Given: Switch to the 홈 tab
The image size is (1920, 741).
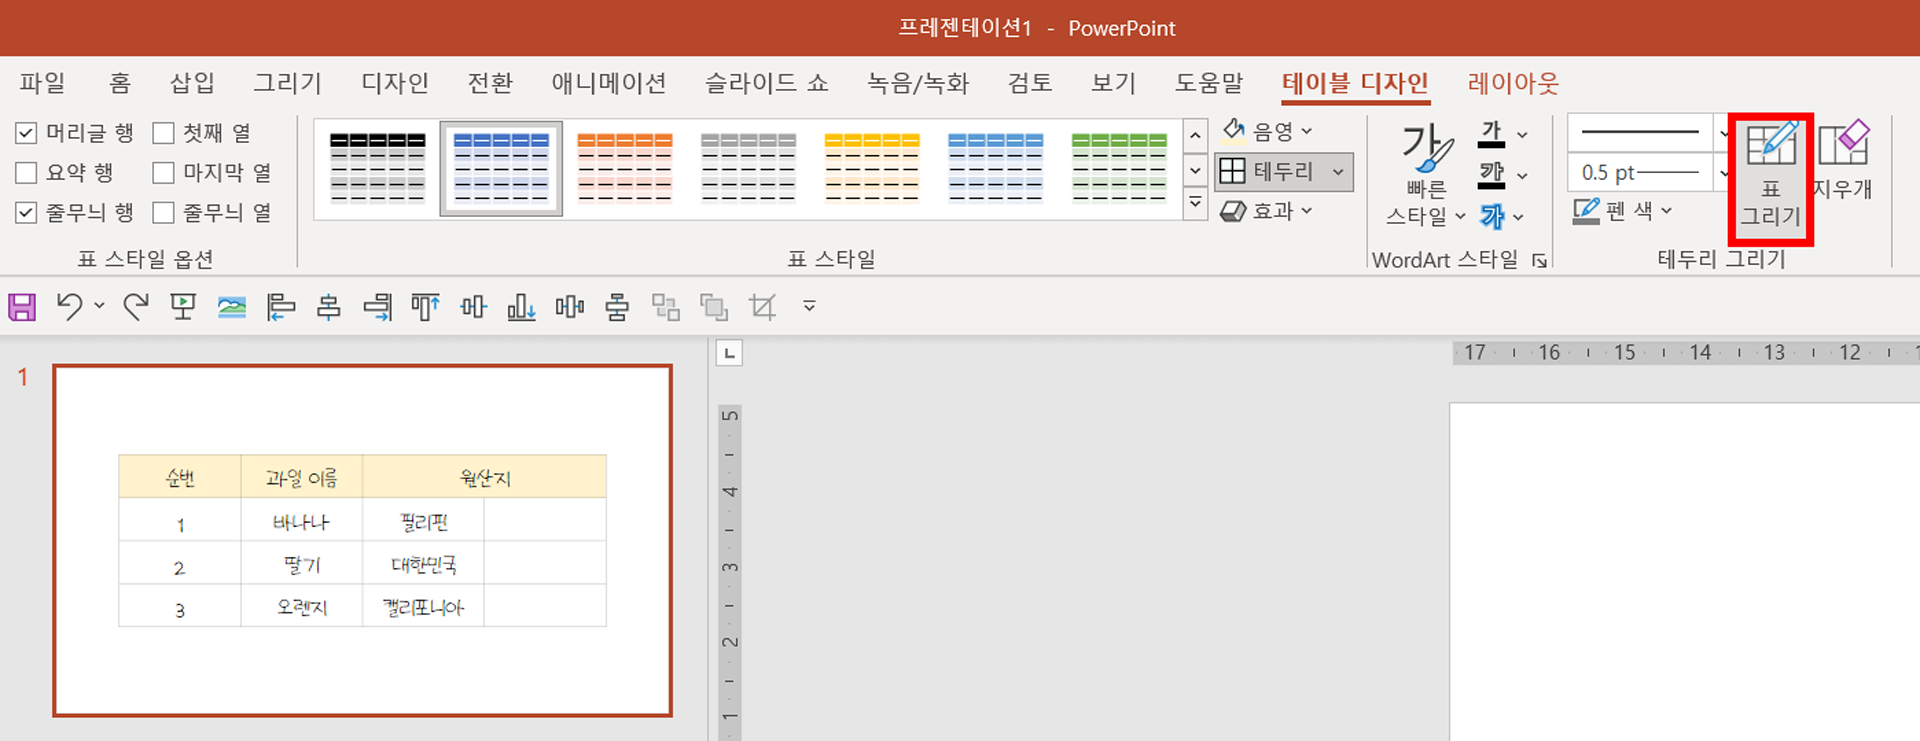Looking at the screenshot, I should coord(120,83).
